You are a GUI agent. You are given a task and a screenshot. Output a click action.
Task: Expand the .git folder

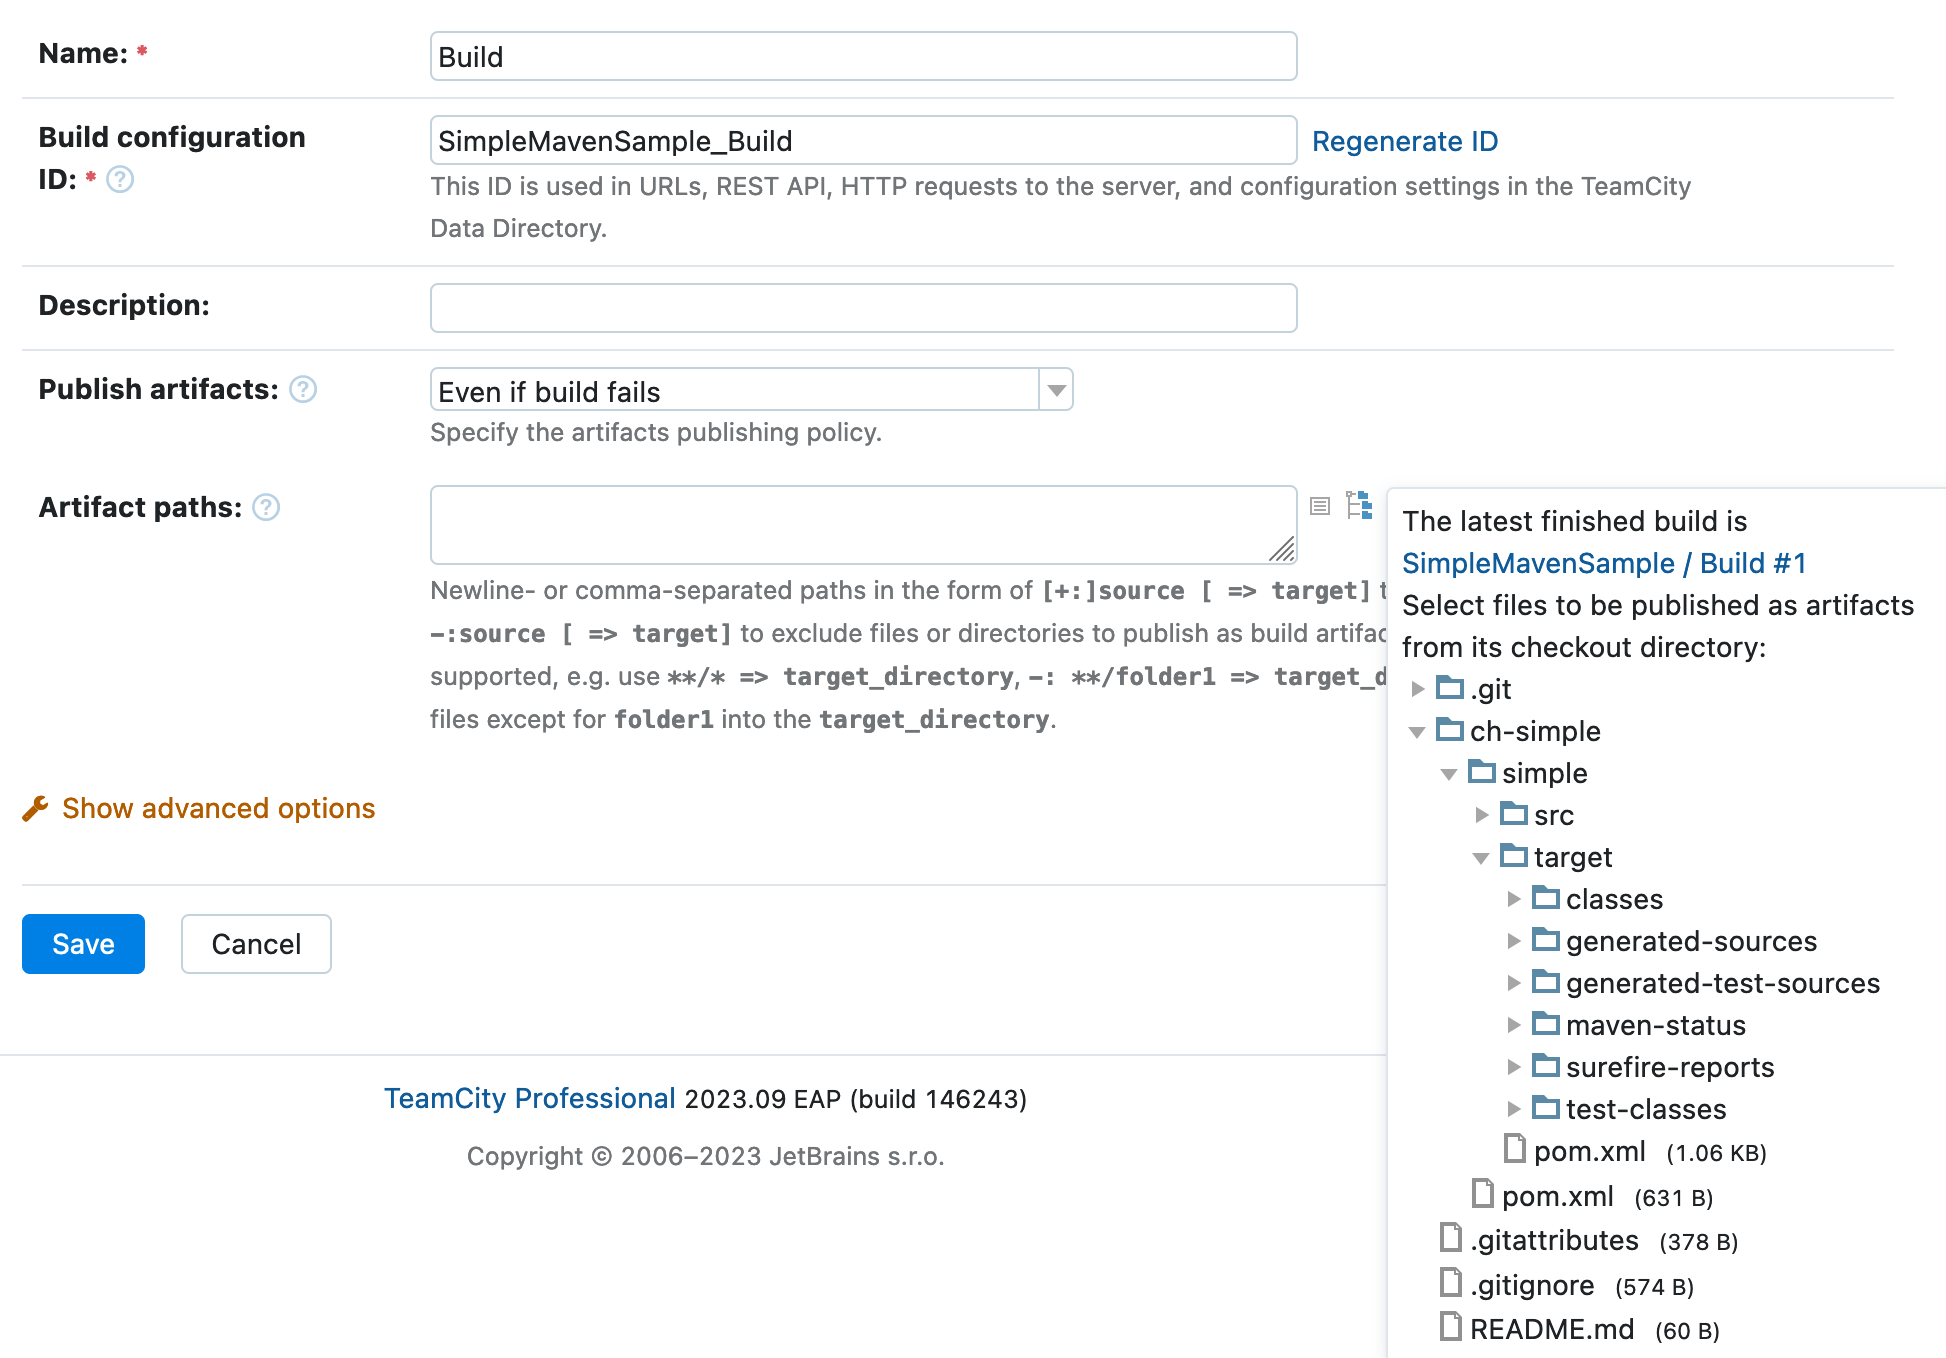coord(1417,689)
